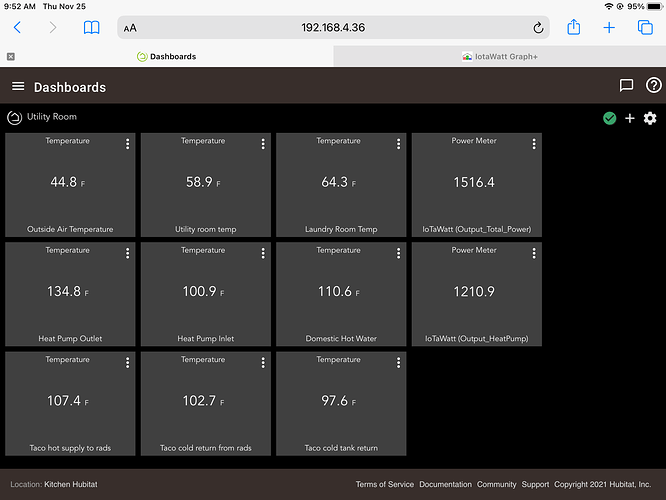666x500 pixels.
Task: Show all open tabs overview
Action: 645,28
